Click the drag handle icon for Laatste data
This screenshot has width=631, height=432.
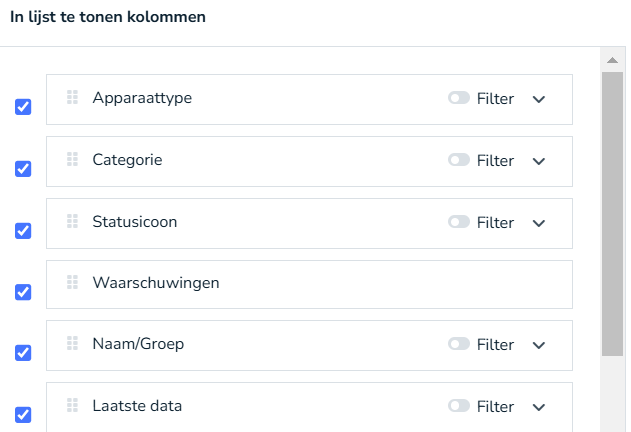(x=72, y=405)
